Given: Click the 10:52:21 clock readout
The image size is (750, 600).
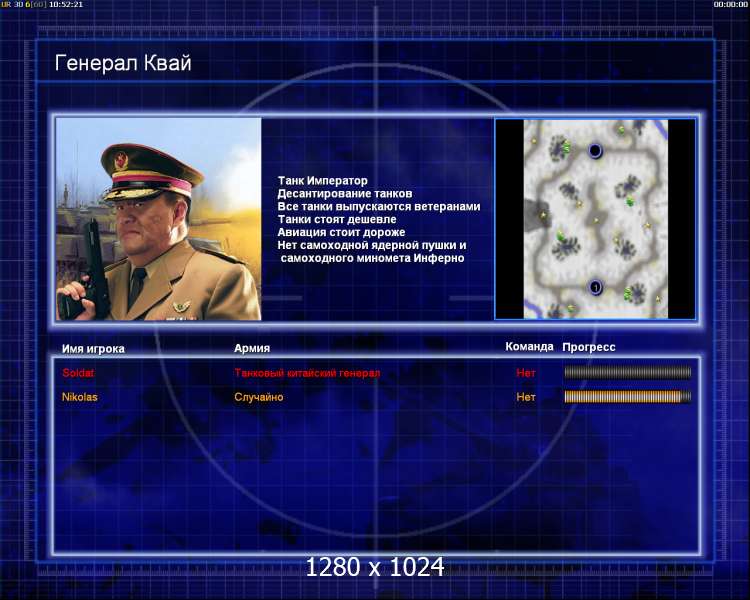Looking at the screenshot, I should 66,4.
